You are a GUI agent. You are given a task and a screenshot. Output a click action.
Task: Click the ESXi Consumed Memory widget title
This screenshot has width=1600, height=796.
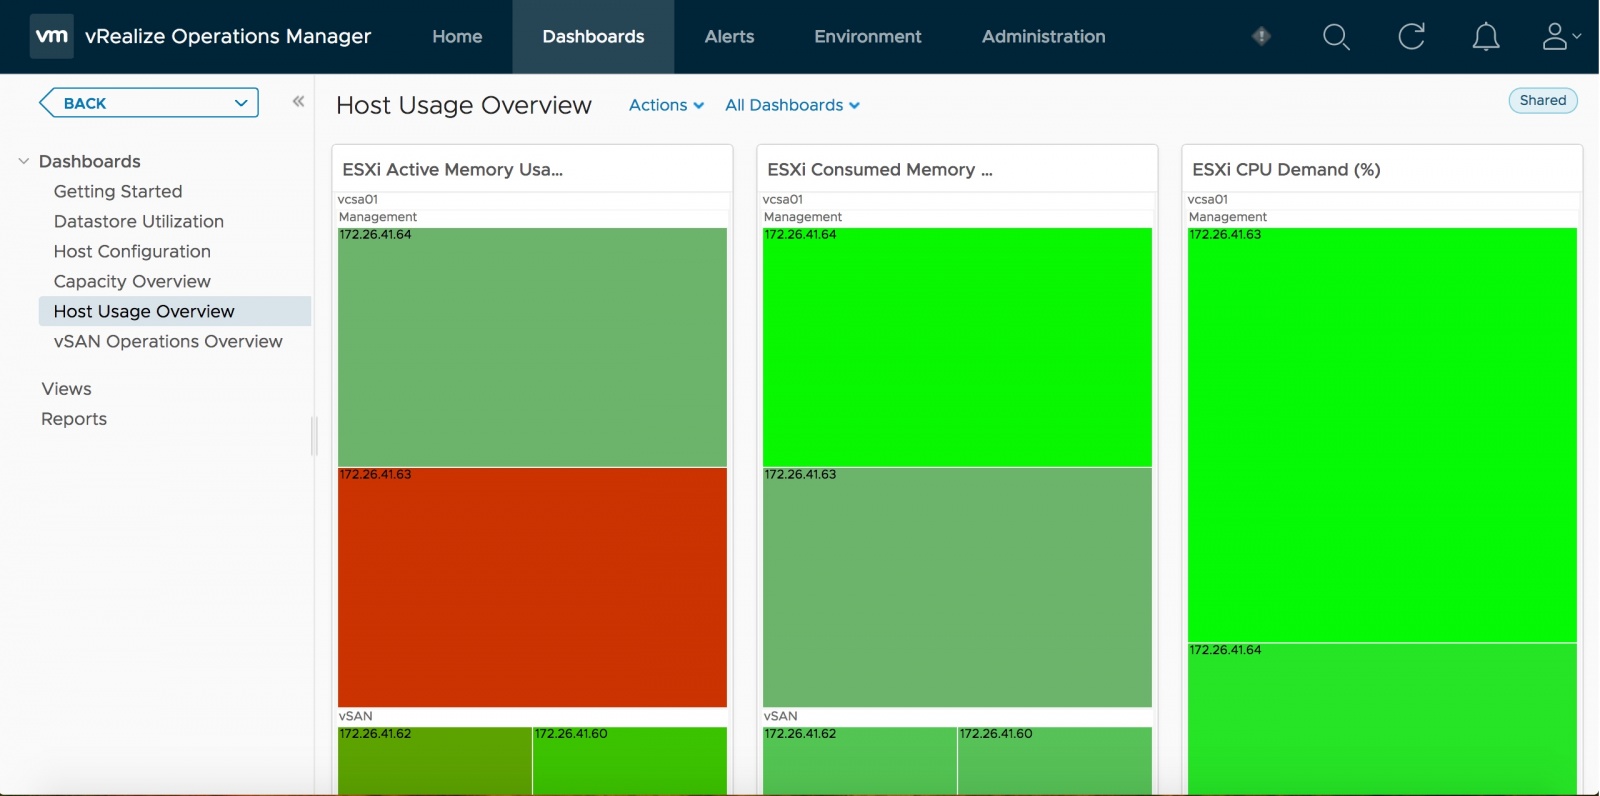point(879,169)
